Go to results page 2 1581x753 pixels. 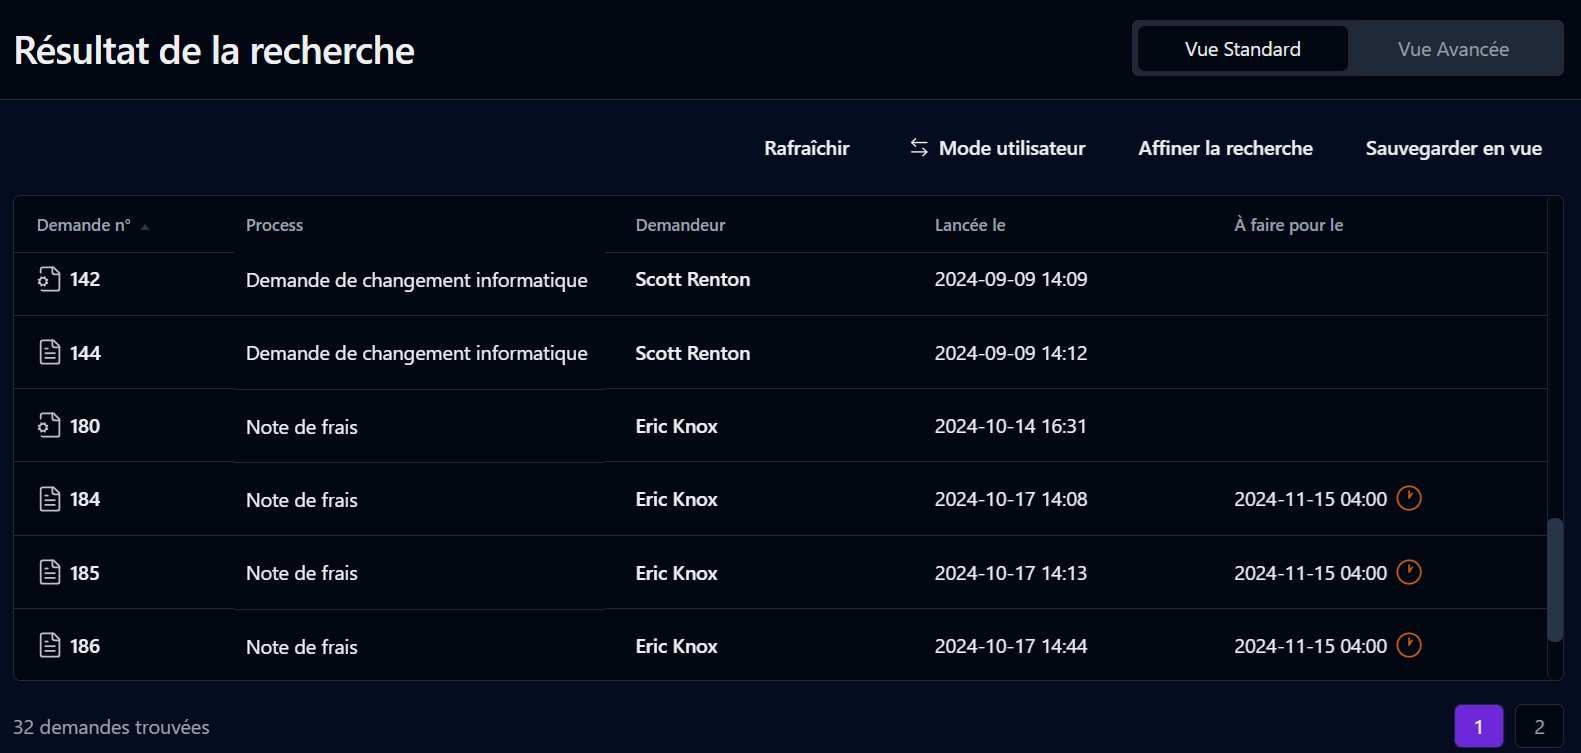[1539, 727]
